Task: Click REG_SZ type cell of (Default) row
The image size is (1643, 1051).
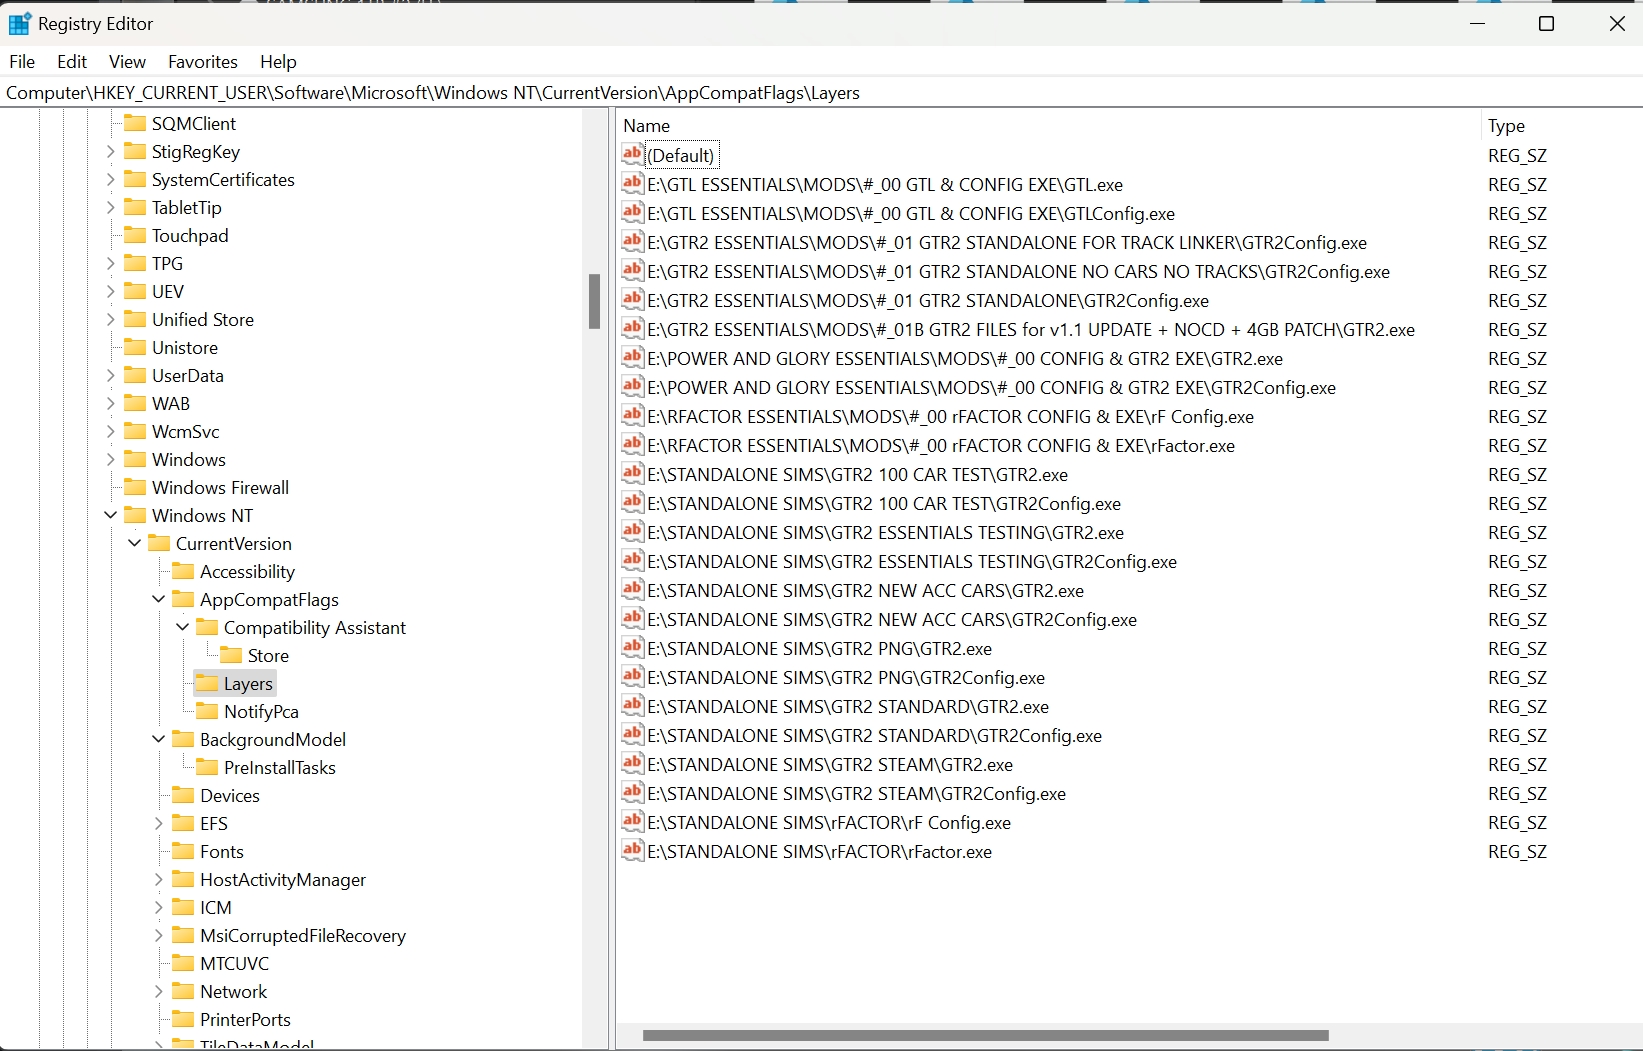Action: (1517, 155)
